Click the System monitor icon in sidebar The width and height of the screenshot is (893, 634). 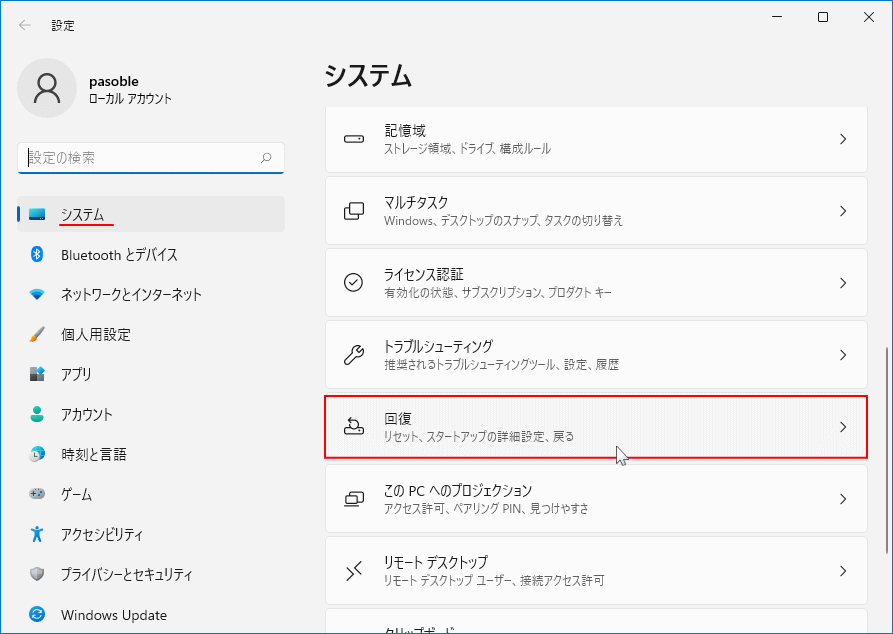tap(37, 215)
